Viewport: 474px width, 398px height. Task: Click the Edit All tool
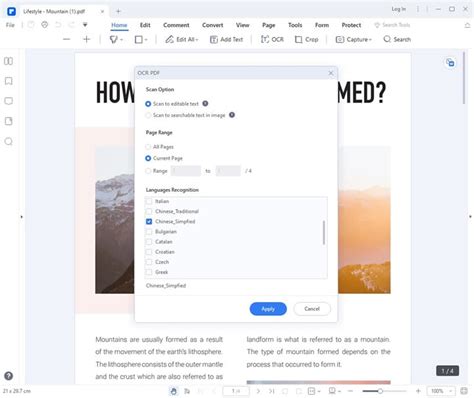(182, 39)
